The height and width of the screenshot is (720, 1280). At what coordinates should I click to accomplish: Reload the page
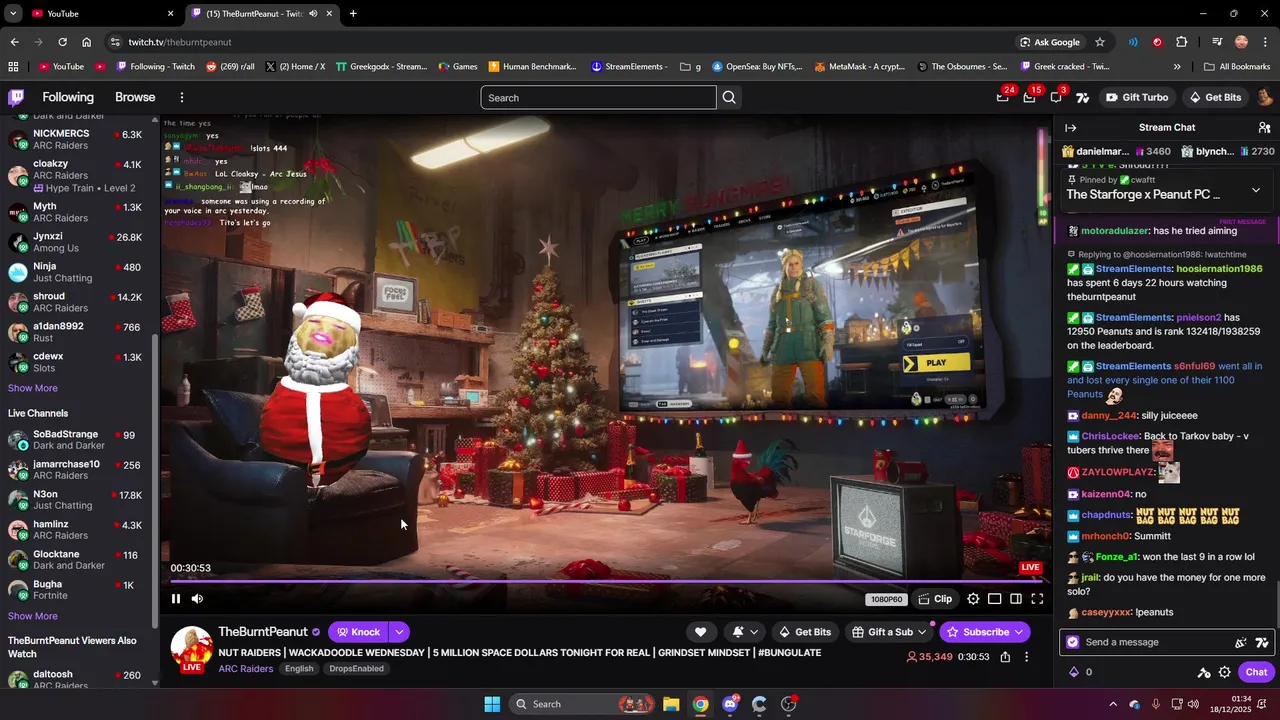(x=62, y=42)
